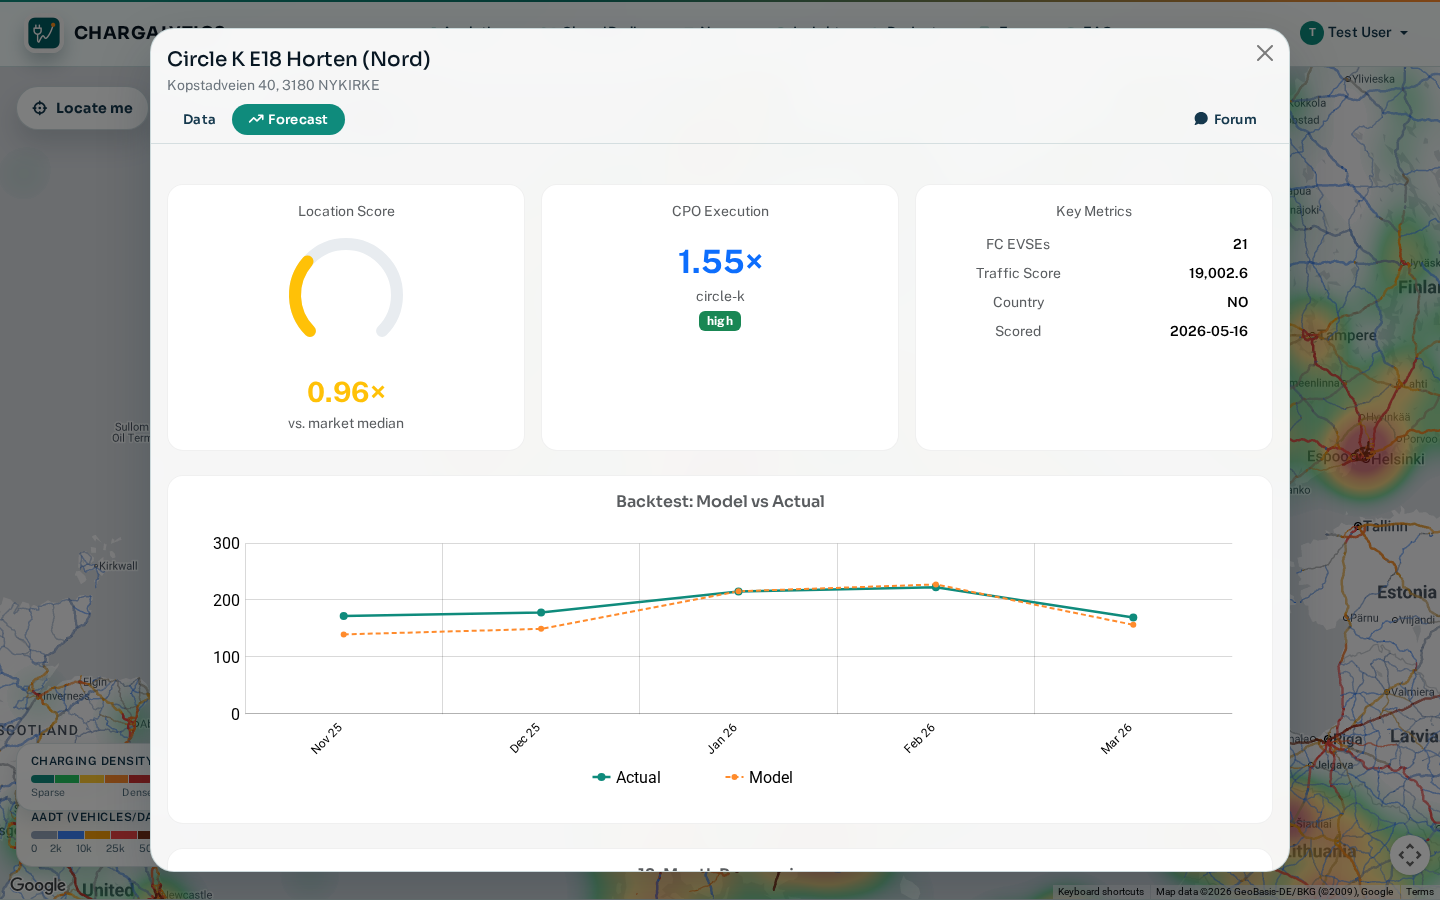The height and width of the screenshot is (900, 1440).
Task: Click the 1.55× CPO Execution value
Action: tap(720, 262)
